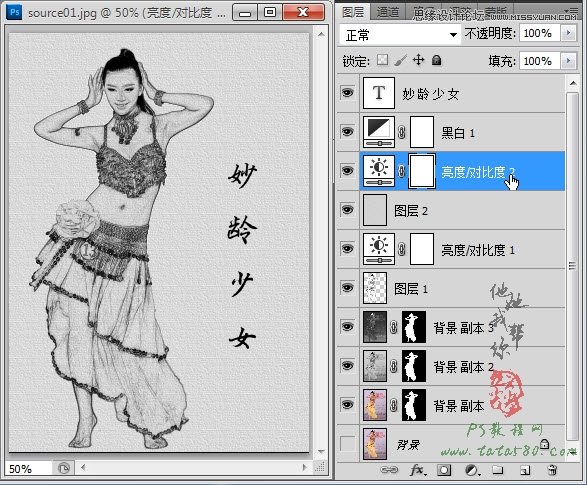Click mask thumbnail of 亮度/对比度 2 layer
The width and height of the screenshot is (587, 485).
click(x=422, y=171)
